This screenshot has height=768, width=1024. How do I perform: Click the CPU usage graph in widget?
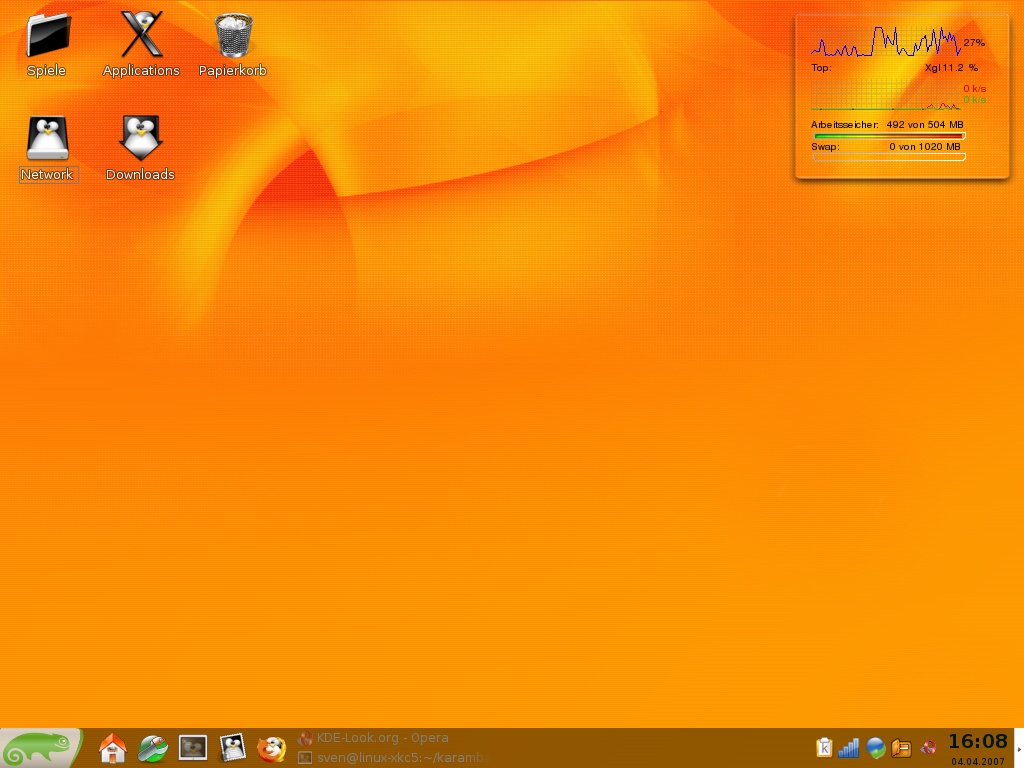885,41
